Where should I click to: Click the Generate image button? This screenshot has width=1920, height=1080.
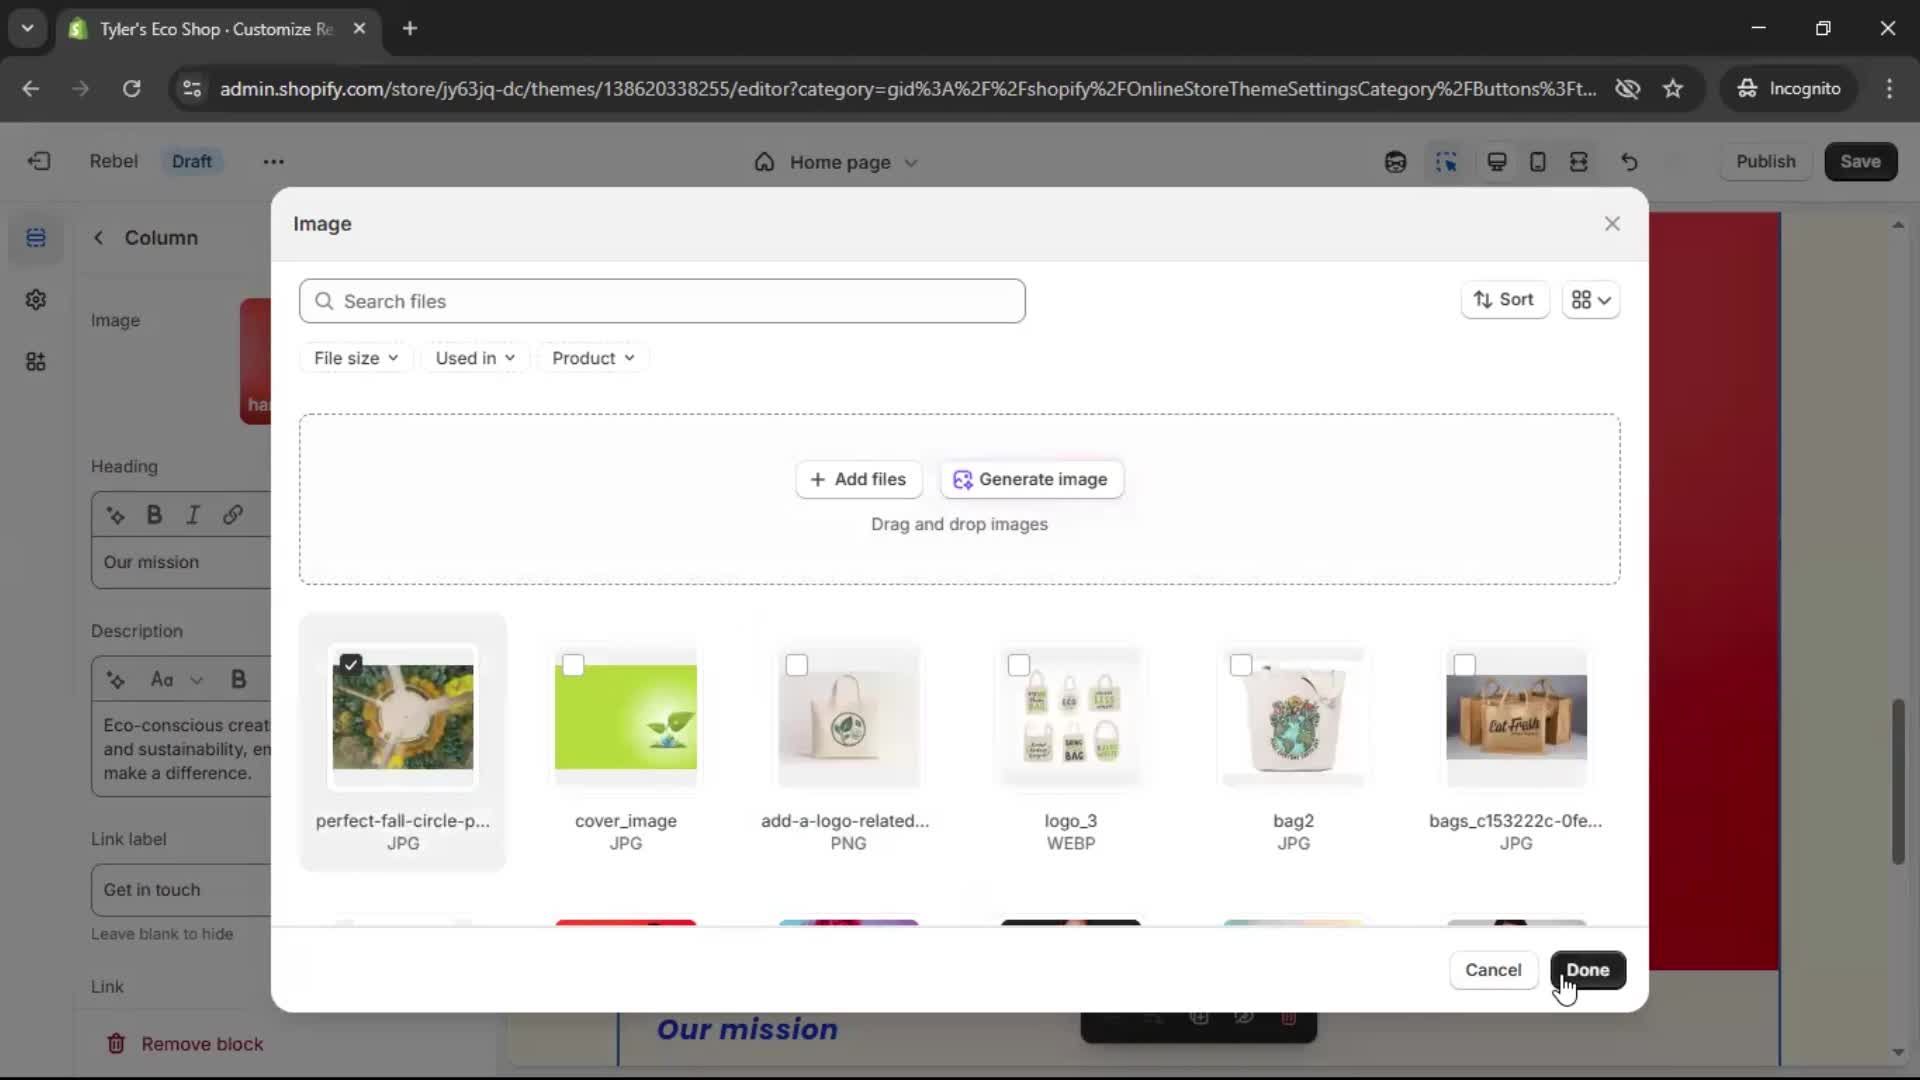tap(1031, 479)
